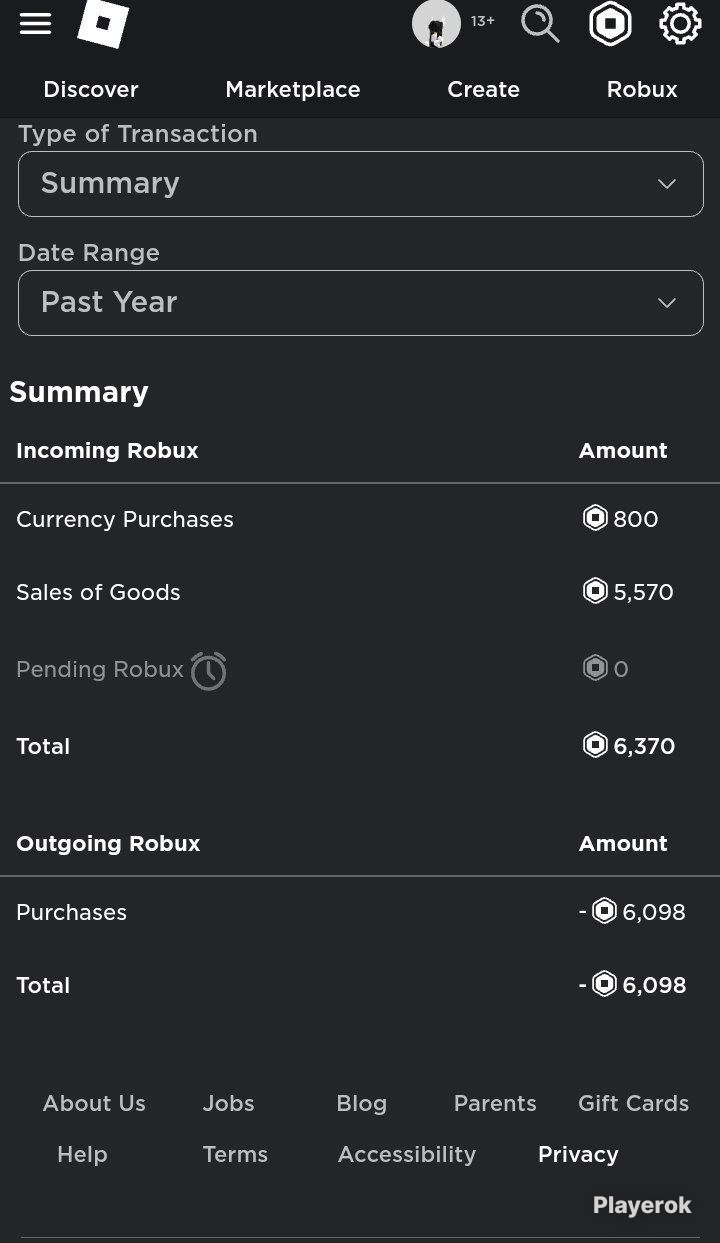Click the chevron arrow on Past Year

(667, 303)
